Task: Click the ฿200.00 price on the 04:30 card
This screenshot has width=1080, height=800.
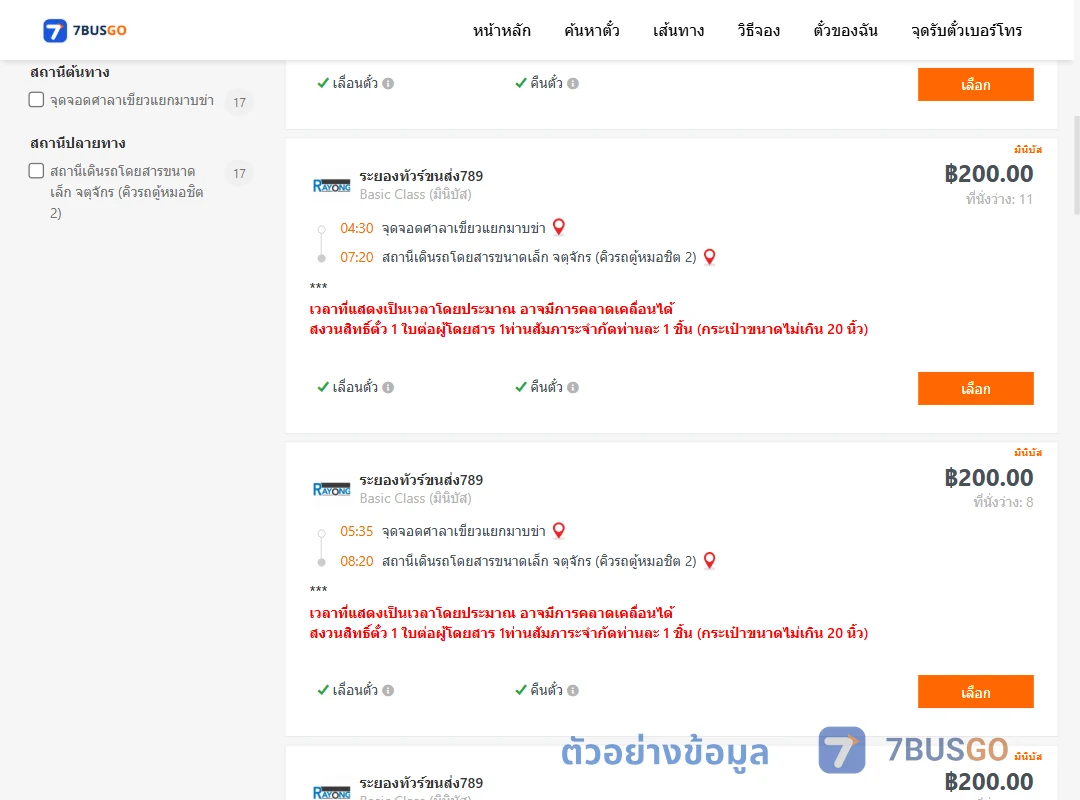Action: pyautogui.click(x=988, y=174)
